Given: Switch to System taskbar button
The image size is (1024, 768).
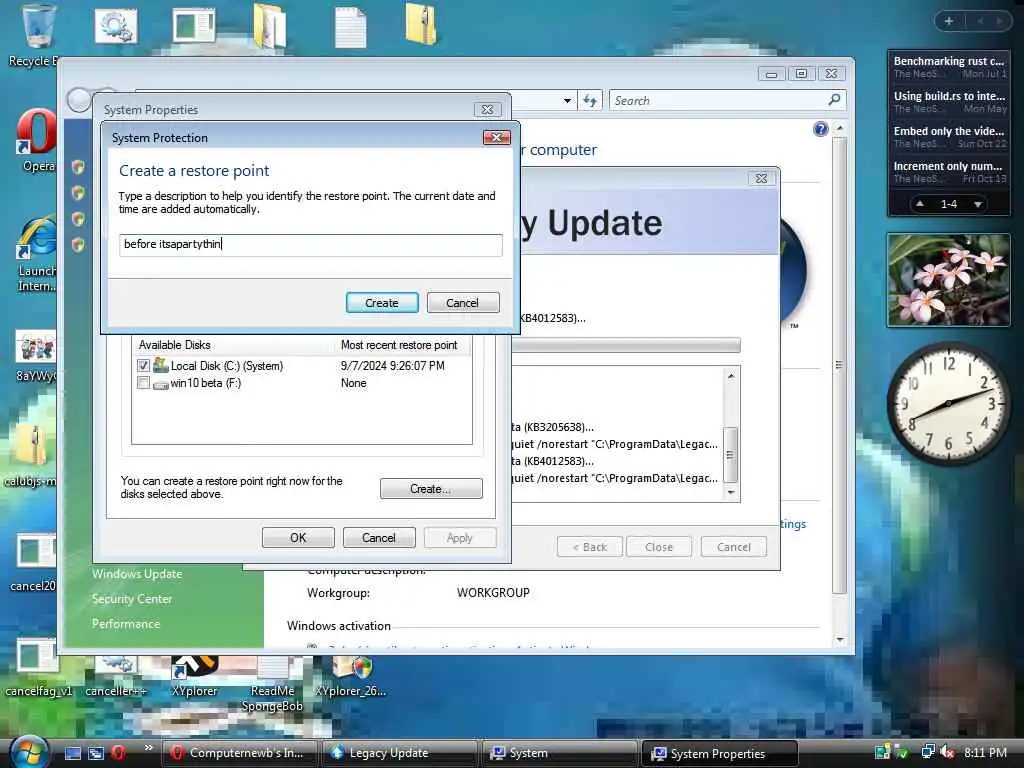Looking at the screenshot, I should point(560,753).
